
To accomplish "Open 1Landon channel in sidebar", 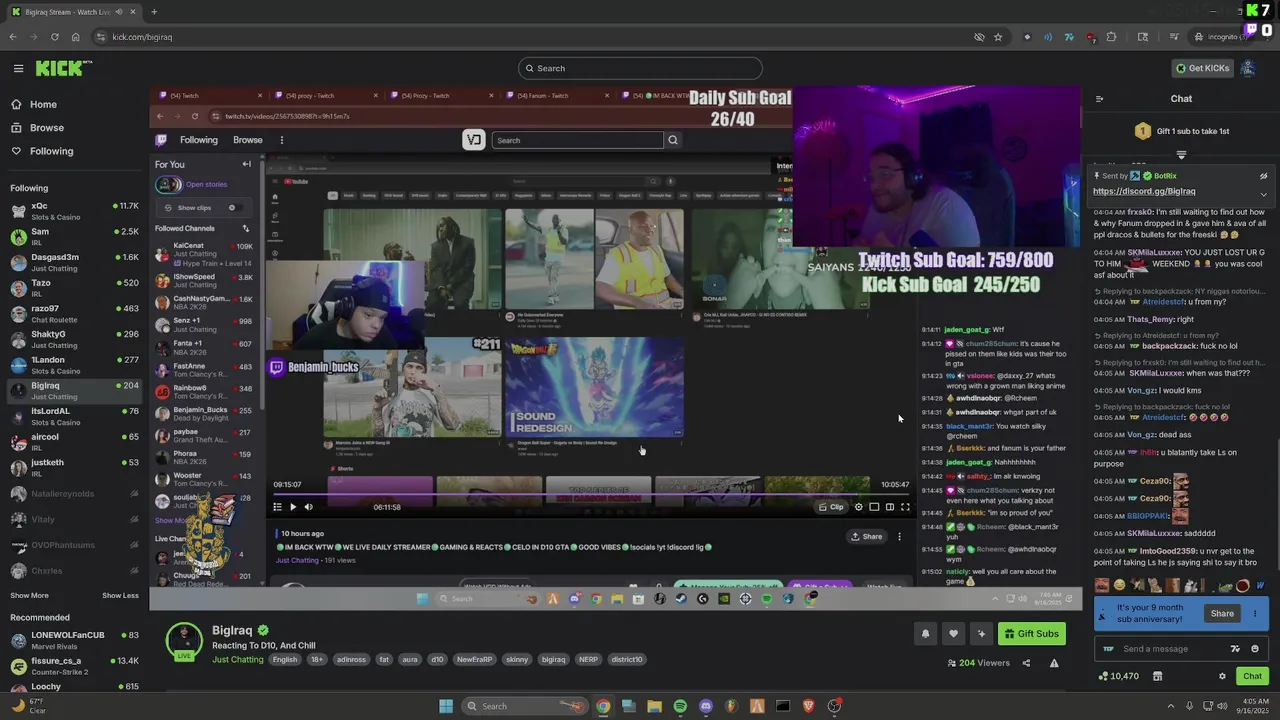I will point(74,365).
